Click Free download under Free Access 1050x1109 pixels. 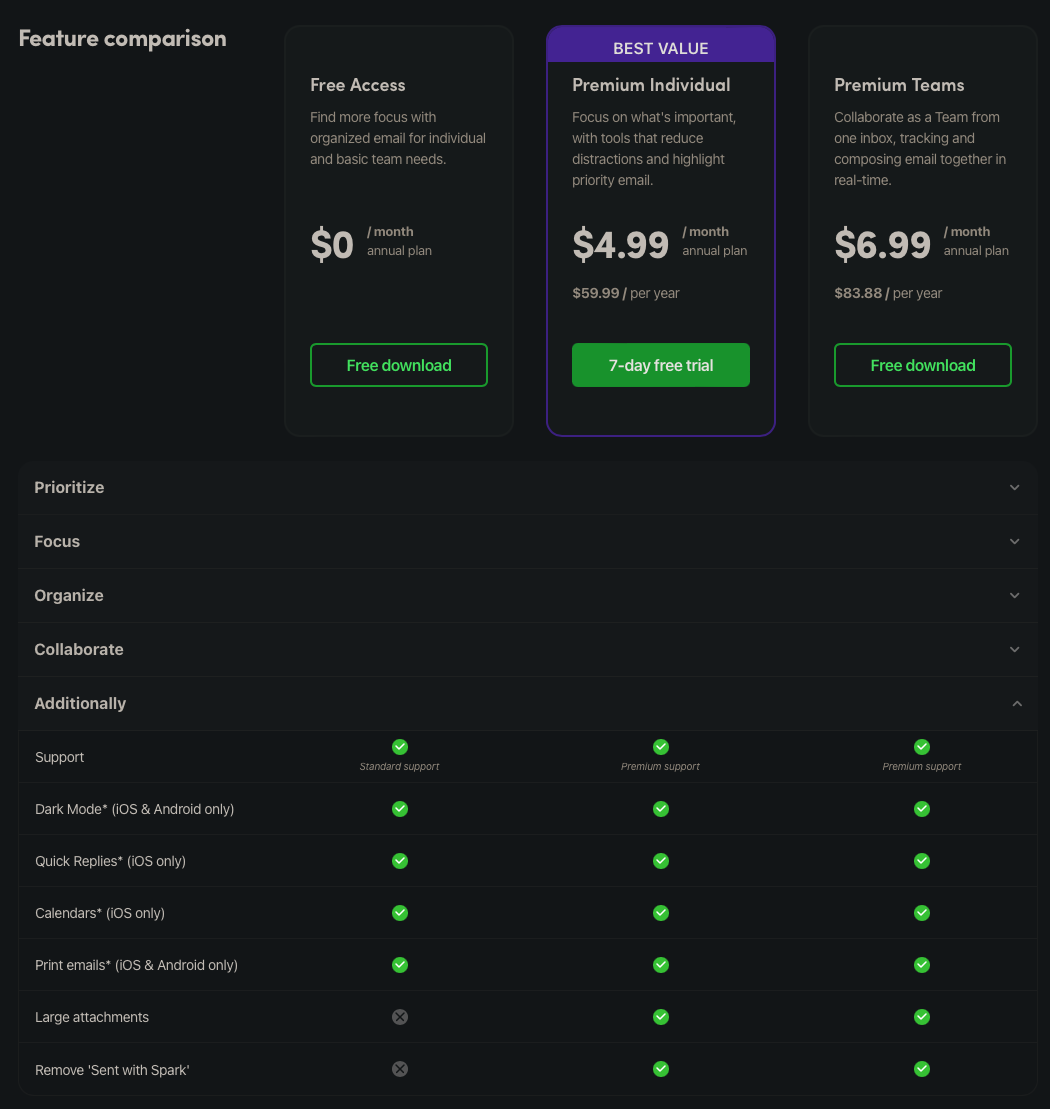(x=399, y=365)
